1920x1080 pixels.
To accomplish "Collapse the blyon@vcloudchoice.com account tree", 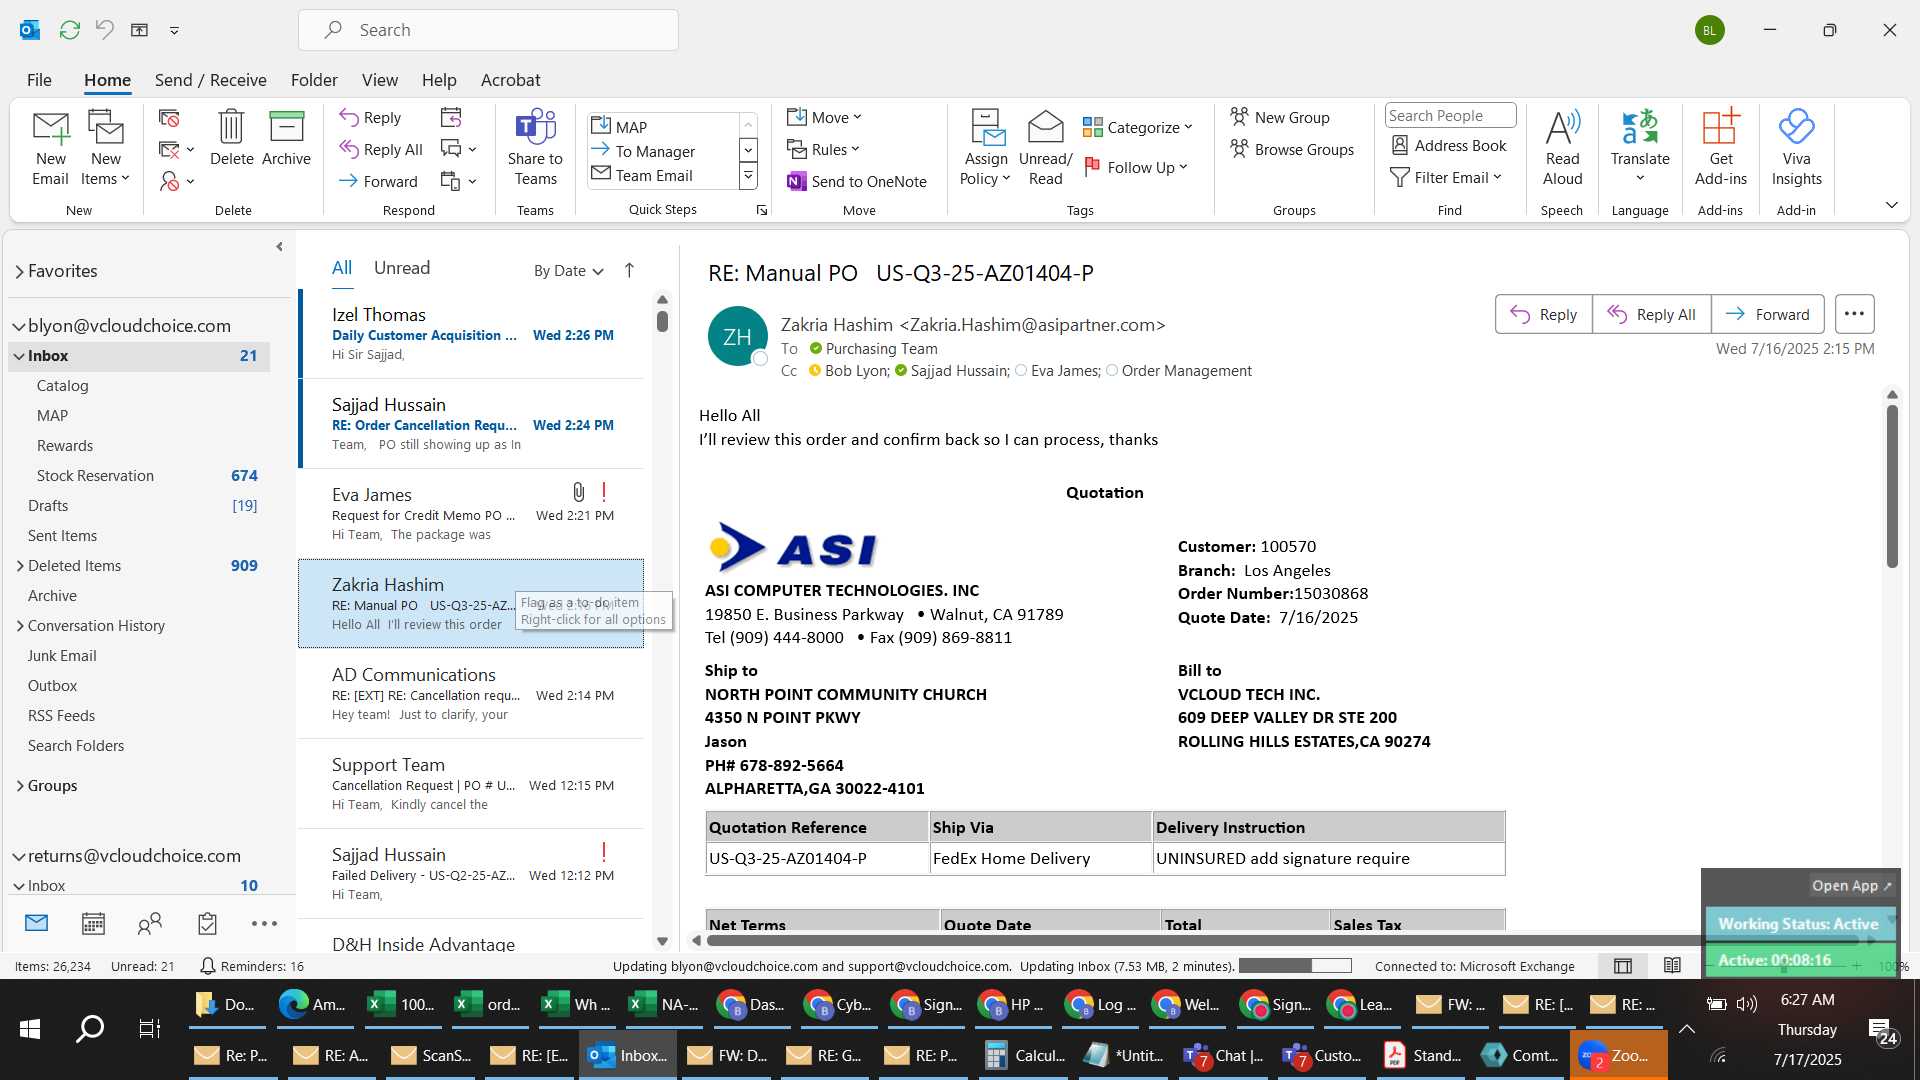I will point(18,326).
